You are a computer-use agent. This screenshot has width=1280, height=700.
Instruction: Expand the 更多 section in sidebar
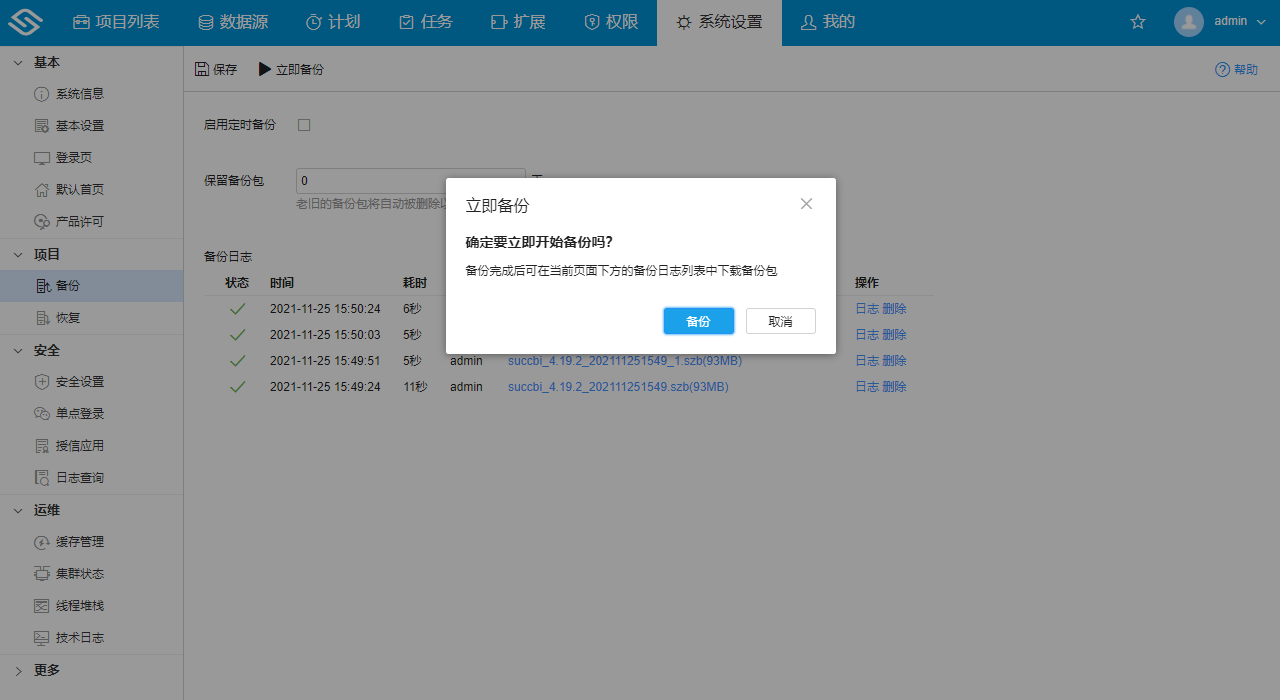(17, 670)
